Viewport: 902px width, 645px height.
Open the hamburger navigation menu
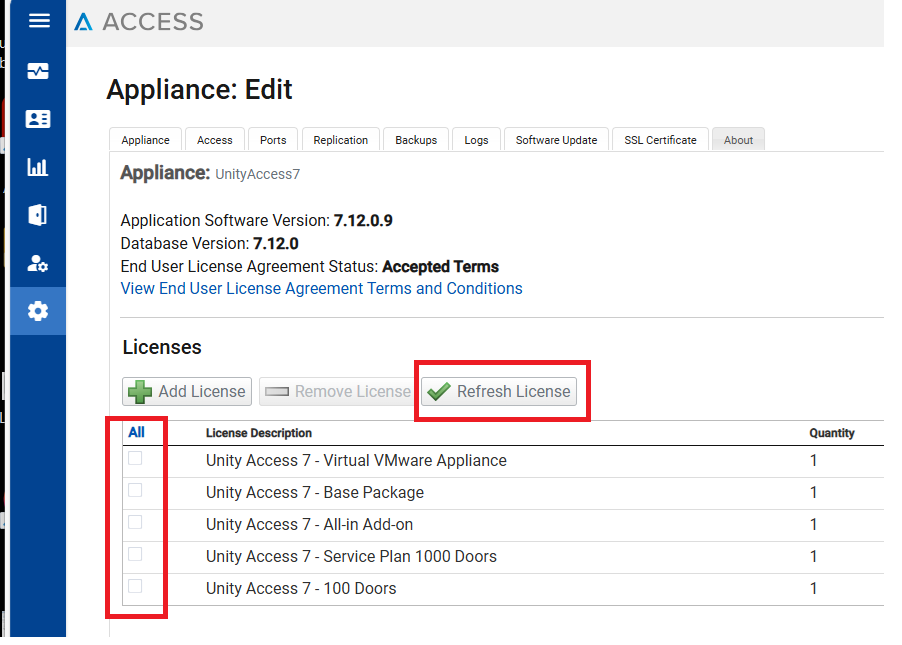click(39, 21)
